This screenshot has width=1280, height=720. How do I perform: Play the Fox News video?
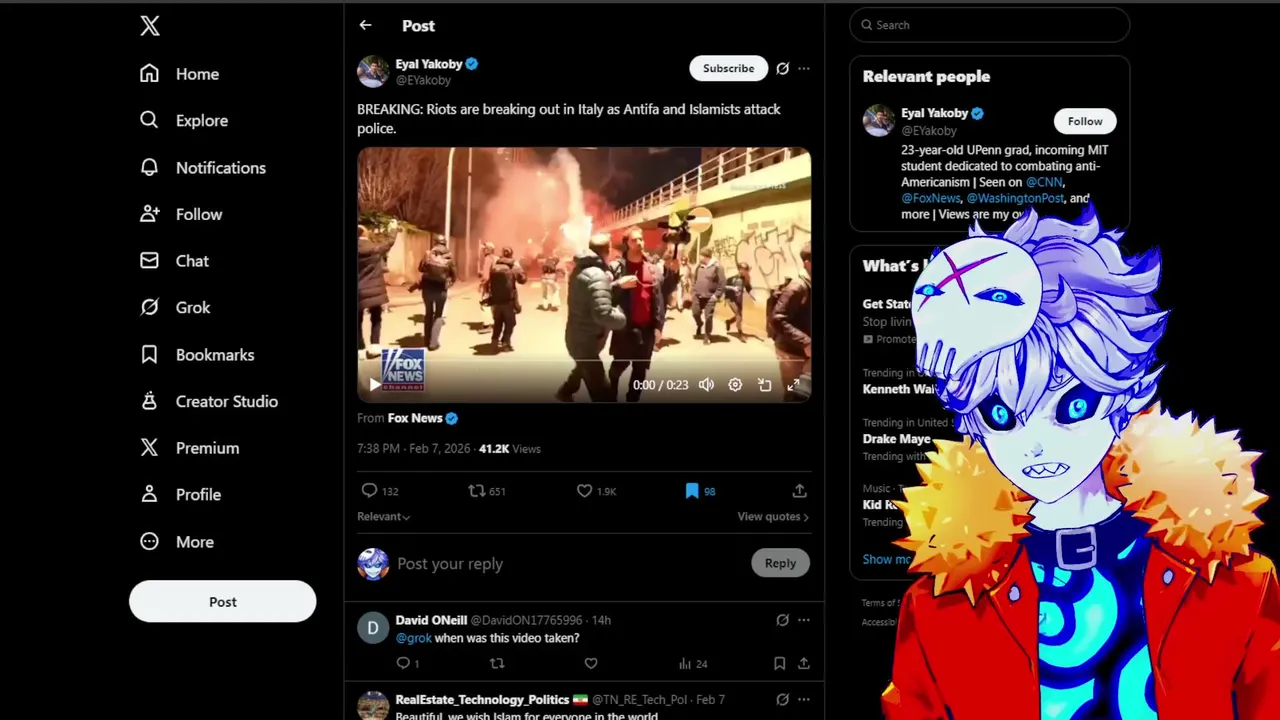click(374, 384)
